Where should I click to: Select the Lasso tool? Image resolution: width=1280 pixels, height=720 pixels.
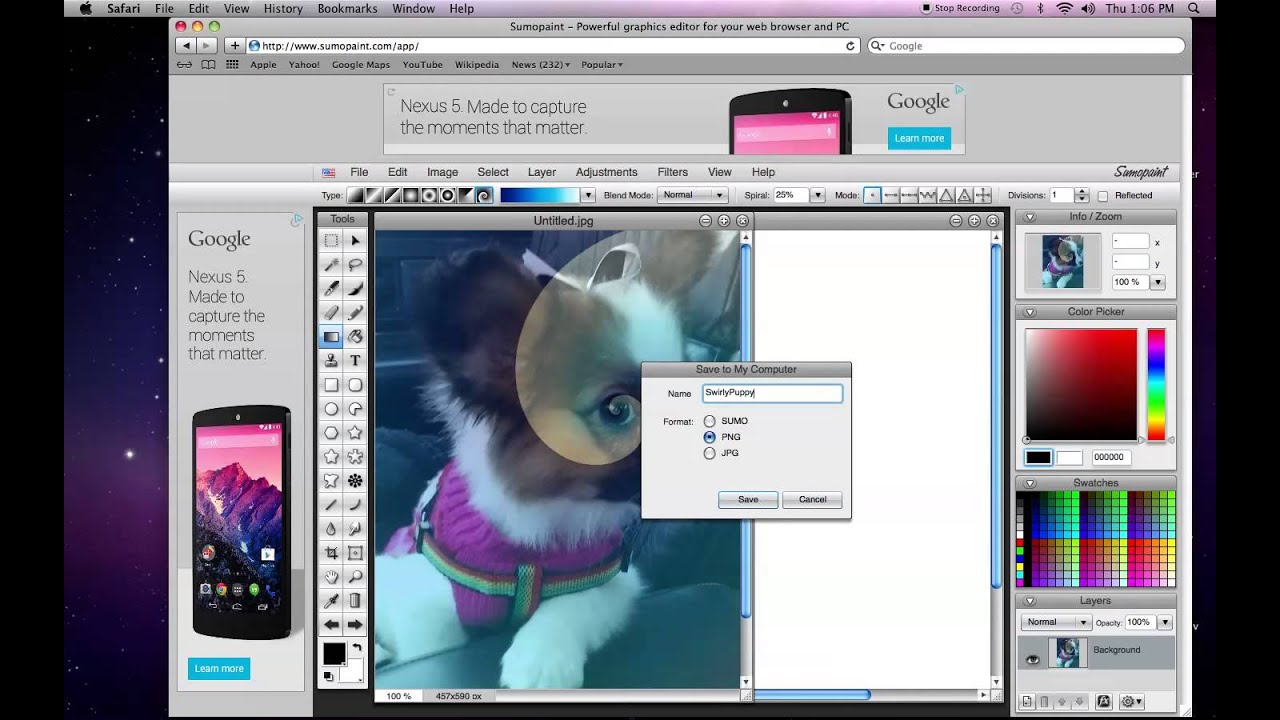point(355,264)
